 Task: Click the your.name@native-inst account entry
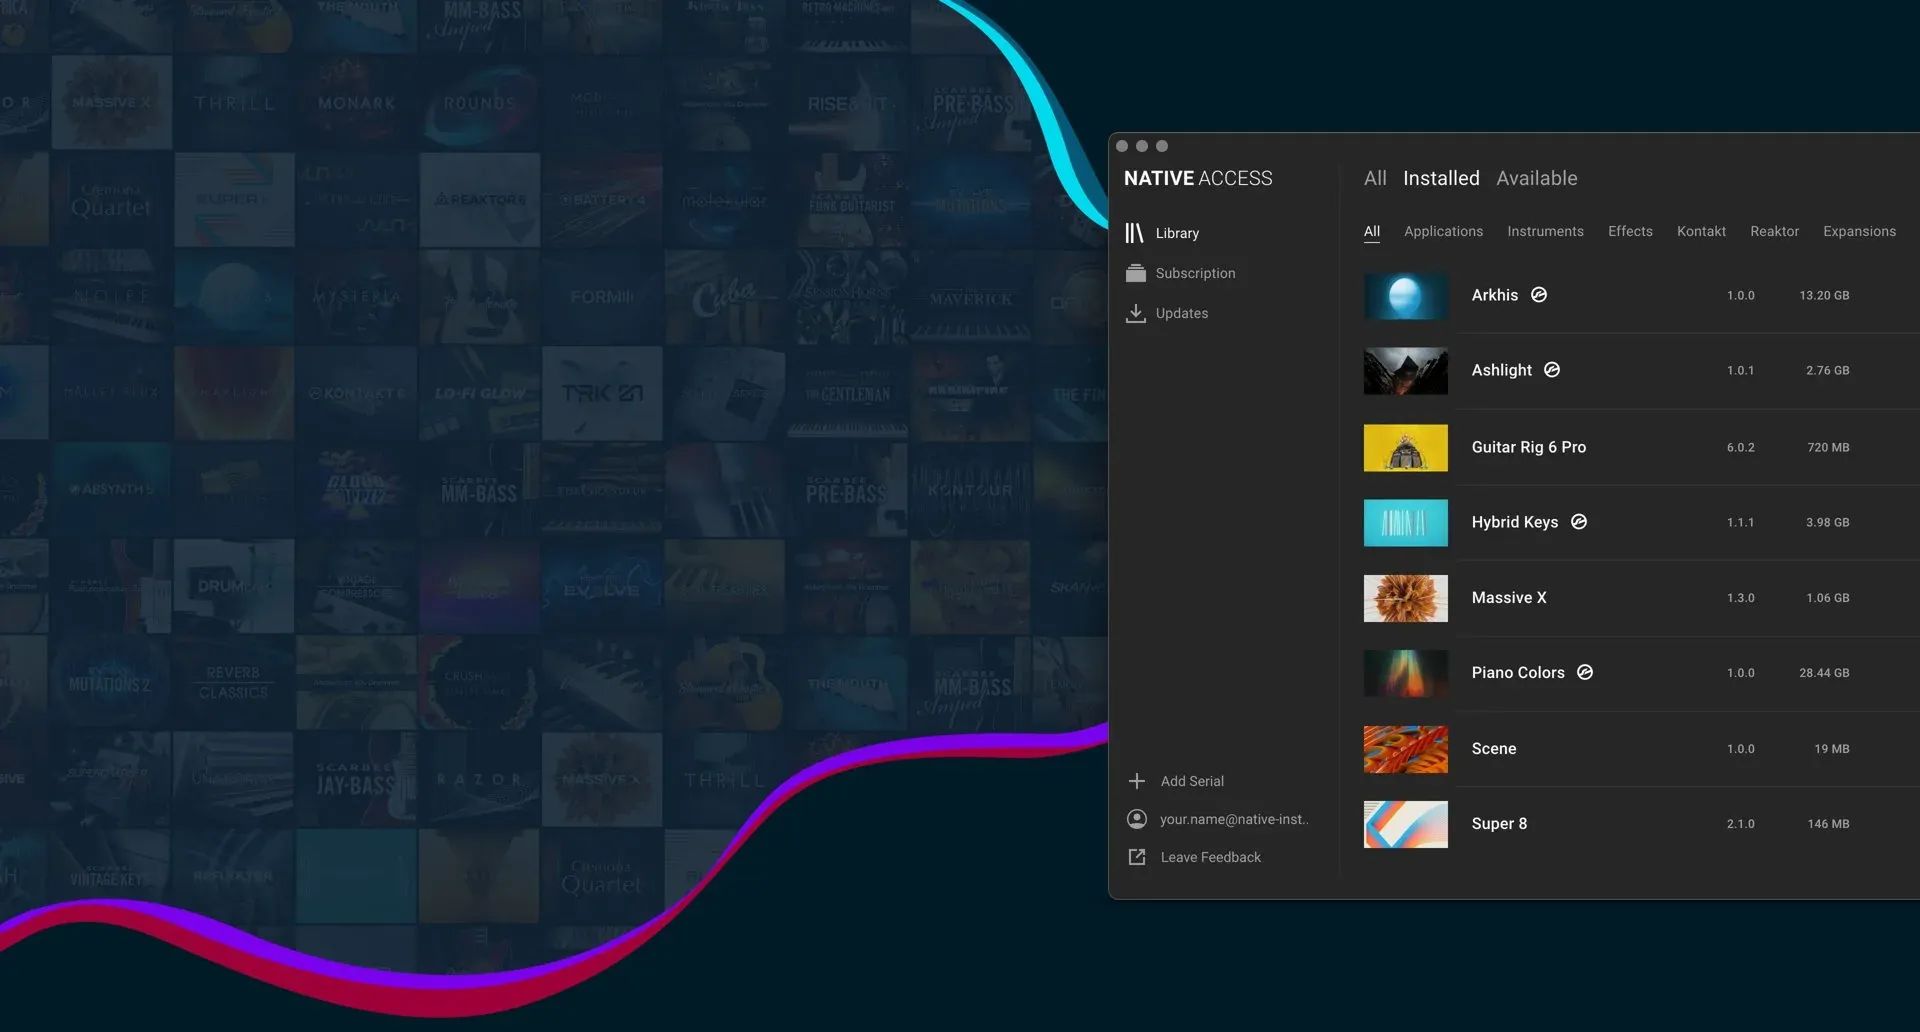(1234, 819)
